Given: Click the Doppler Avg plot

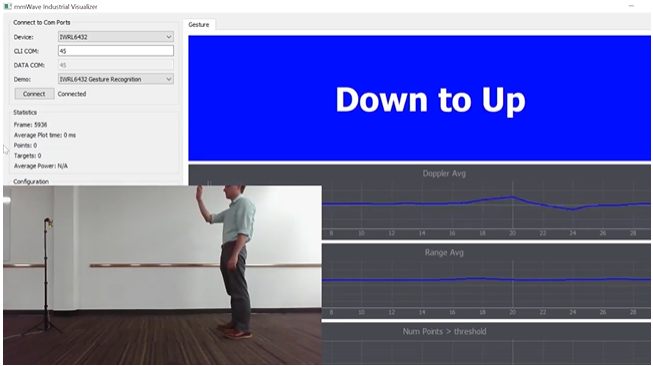Looking at the screenshot, I should 486,202.
